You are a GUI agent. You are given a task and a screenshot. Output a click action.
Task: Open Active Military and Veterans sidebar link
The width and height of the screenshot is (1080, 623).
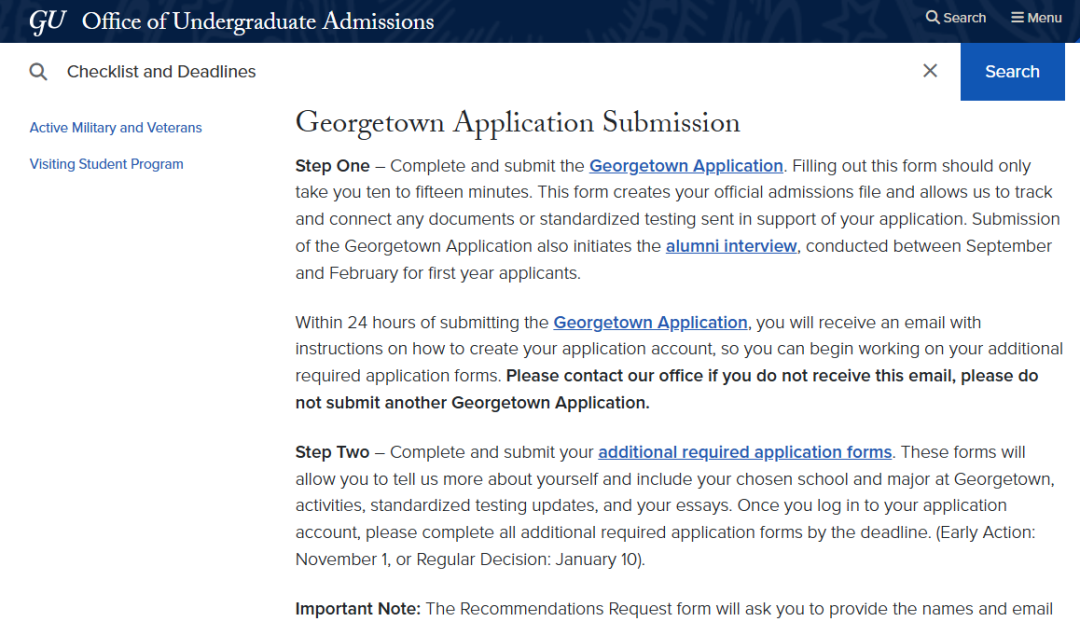(x=116, y=127)
